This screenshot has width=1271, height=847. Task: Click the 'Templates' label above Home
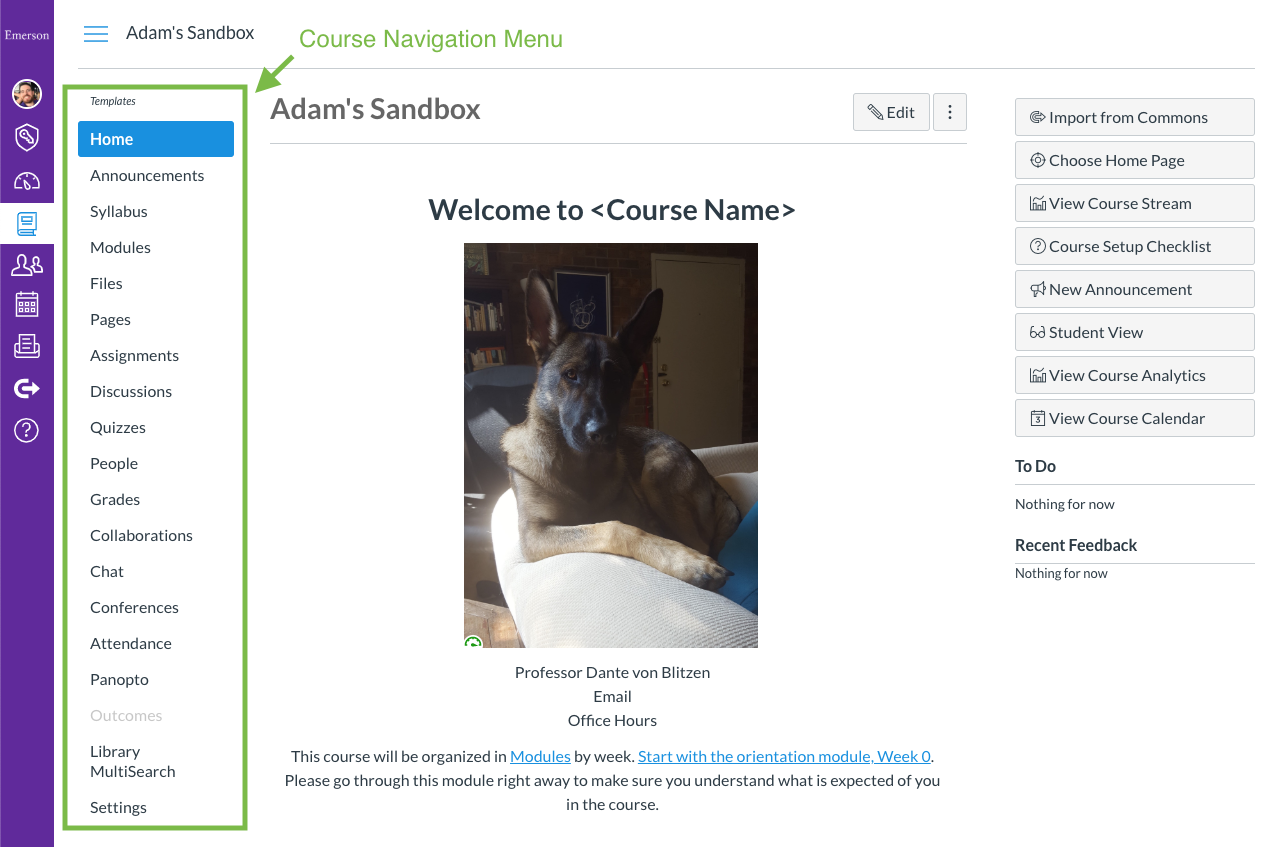(113, 101)
